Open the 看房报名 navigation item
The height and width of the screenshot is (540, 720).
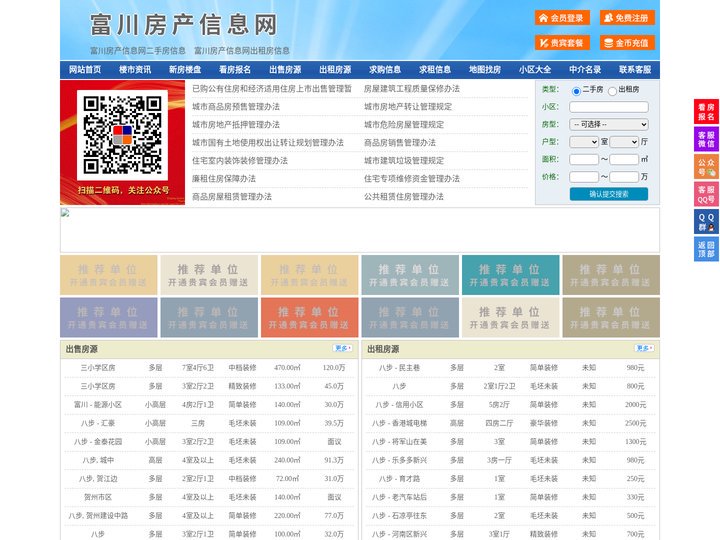tap(235, 70)
